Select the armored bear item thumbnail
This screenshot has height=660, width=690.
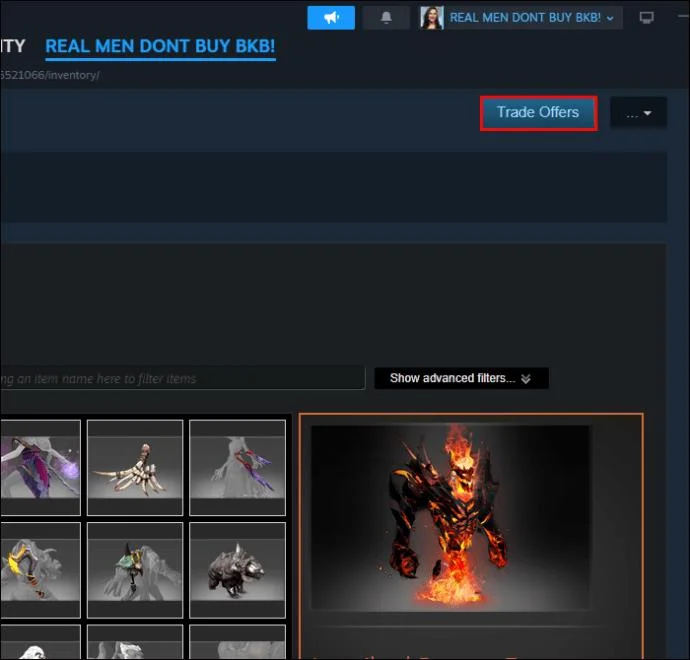[238, 570]
